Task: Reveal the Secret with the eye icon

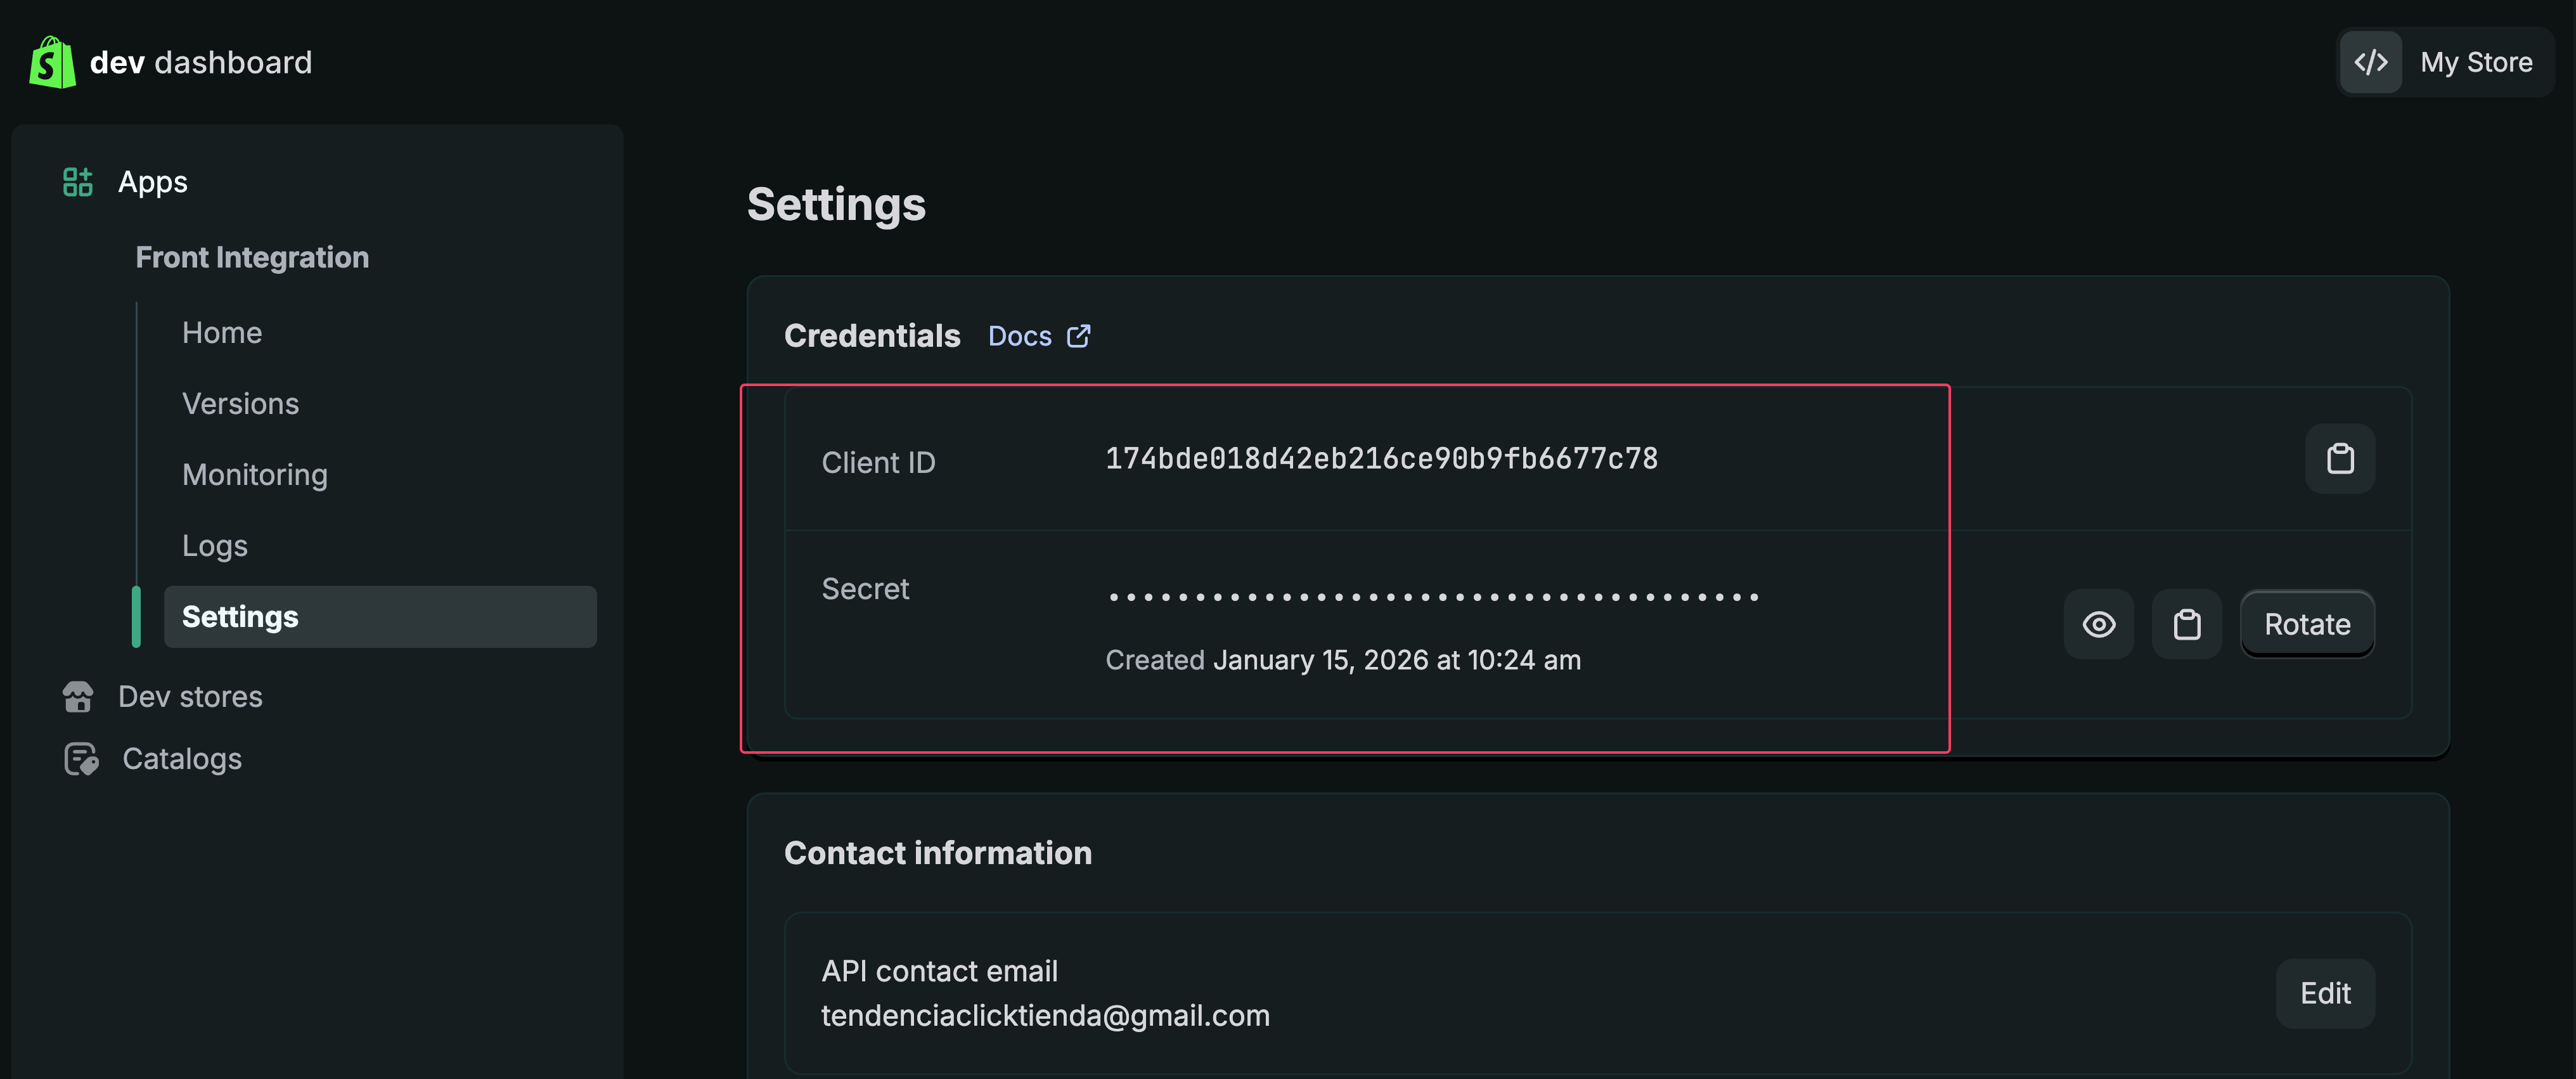Action: click(x=2098, y=625)
